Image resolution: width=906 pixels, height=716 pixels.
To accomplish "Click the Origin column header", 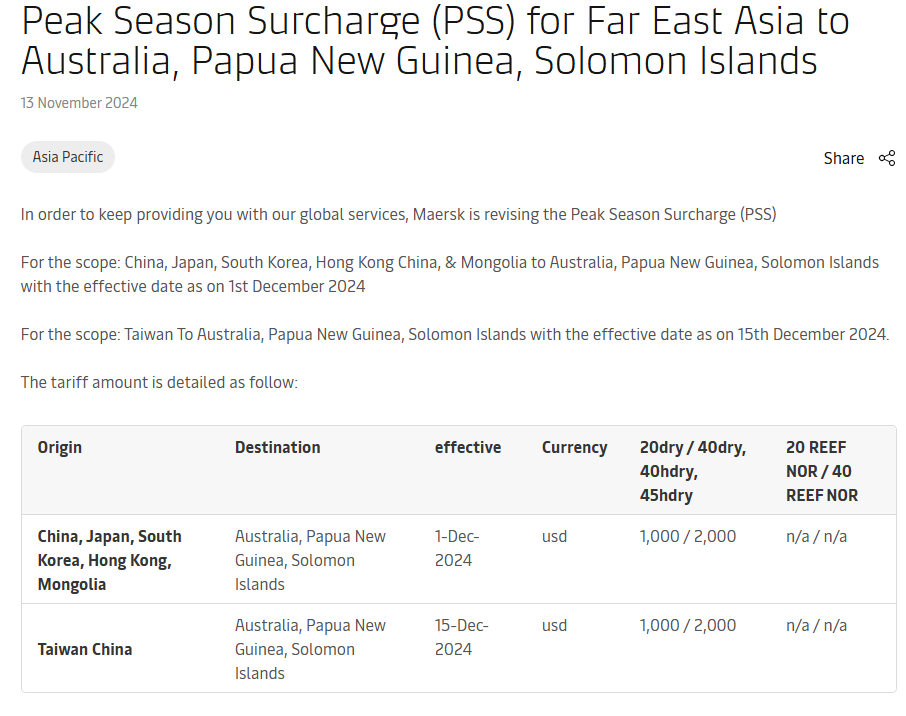I will (x=60, y=447).
